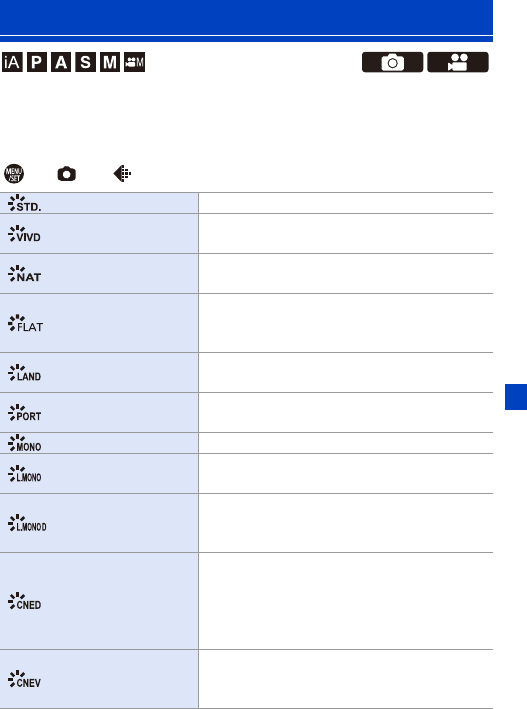Click the image quality arrow icon
Viewport: 527px width, 709px height.
pyautogui.click(x=122, y=174)
